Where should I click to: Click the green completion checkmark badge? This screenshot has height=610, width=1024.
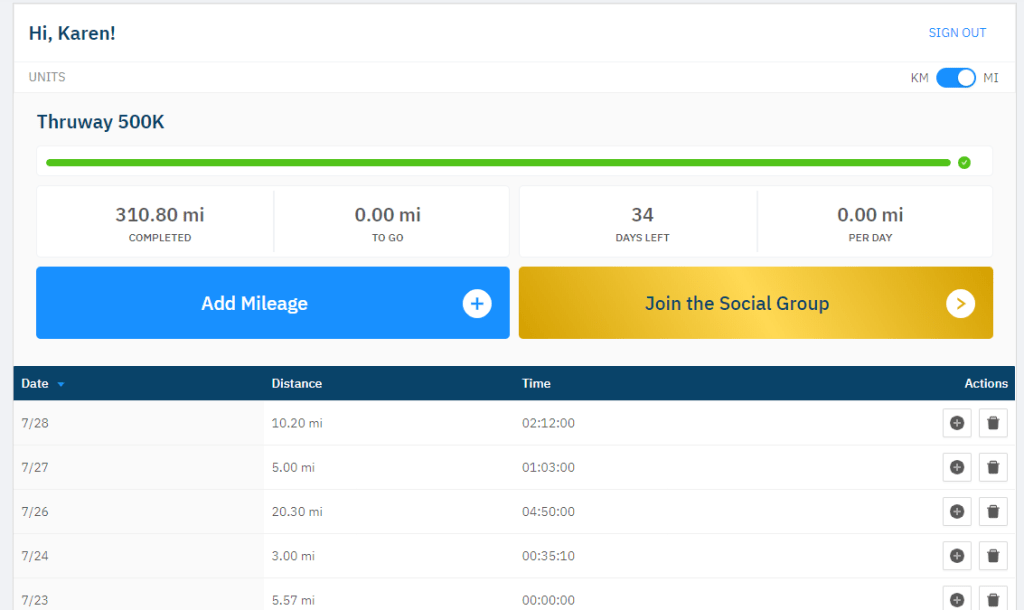pos(964,162)
